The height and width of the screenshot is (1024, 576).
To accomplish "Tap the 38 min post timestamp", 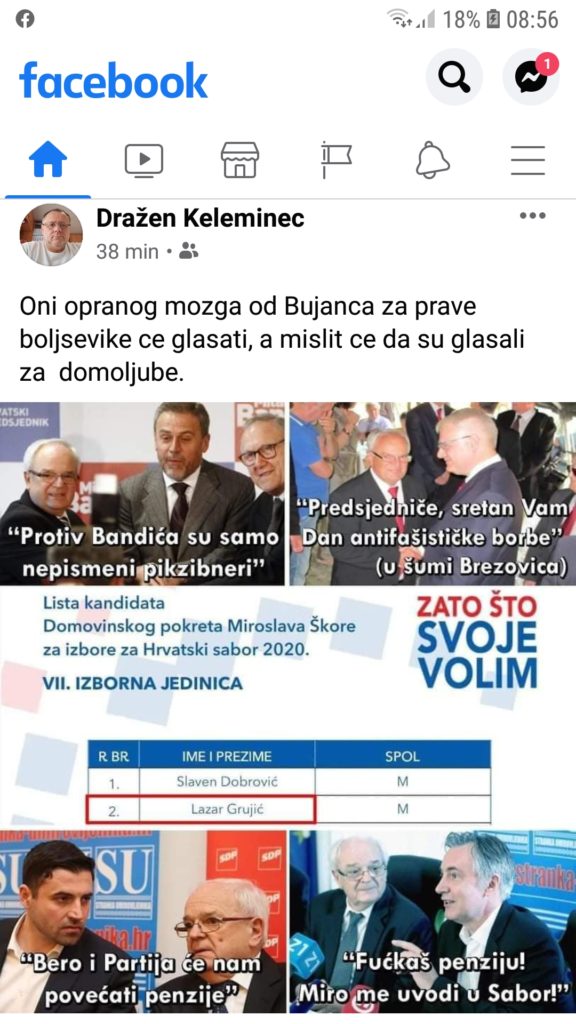I will pos(127,251).
